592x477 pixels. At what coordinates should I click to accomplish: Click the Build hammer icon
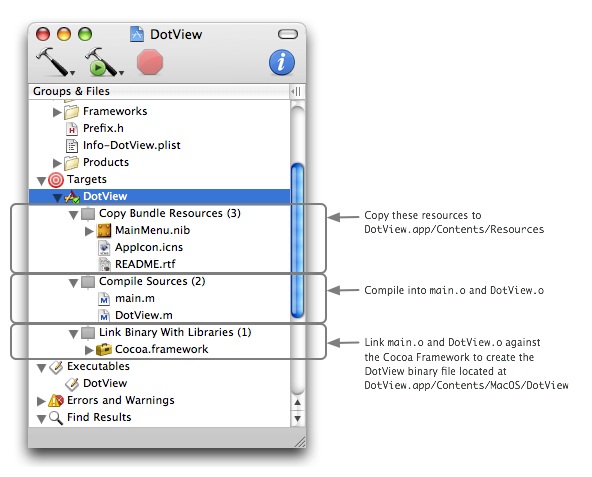[52, 61]
